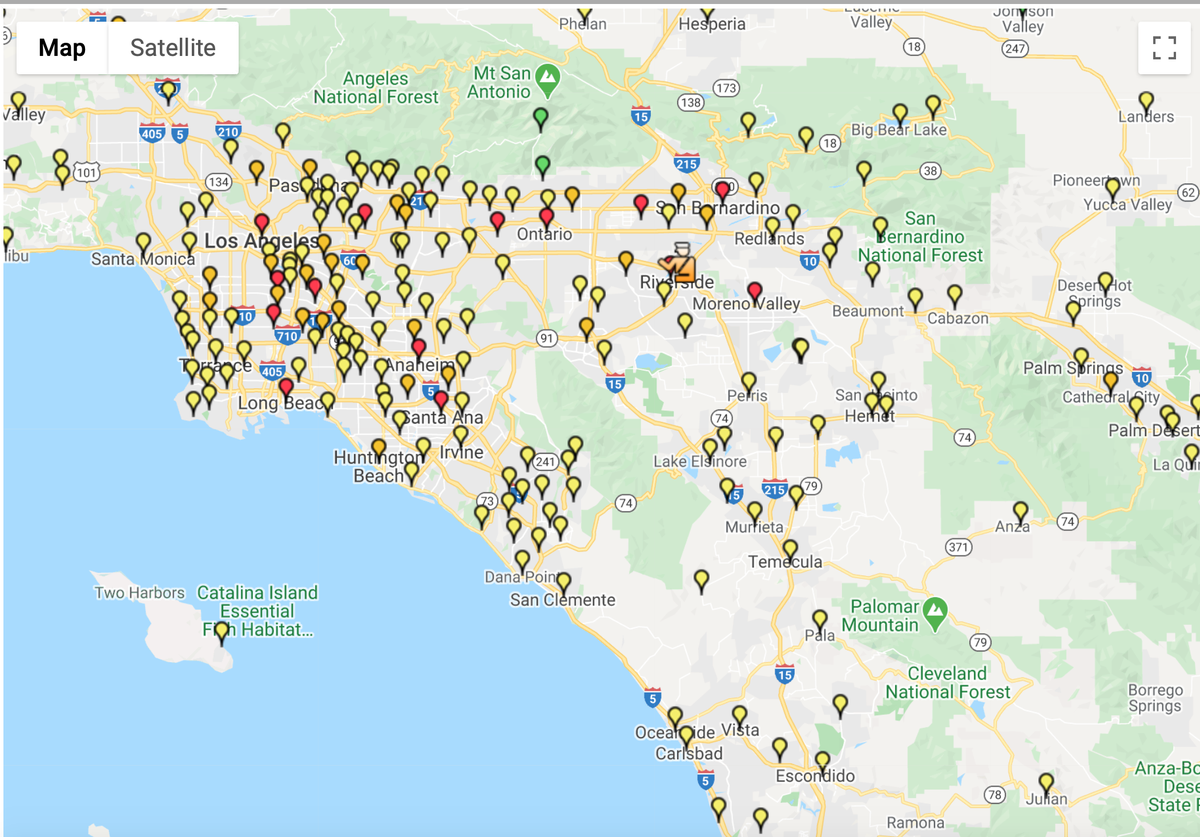The width and height of the screenshot is (1200, 837).
Task: Click the Two Harbors label
Action: coord(139,593)
